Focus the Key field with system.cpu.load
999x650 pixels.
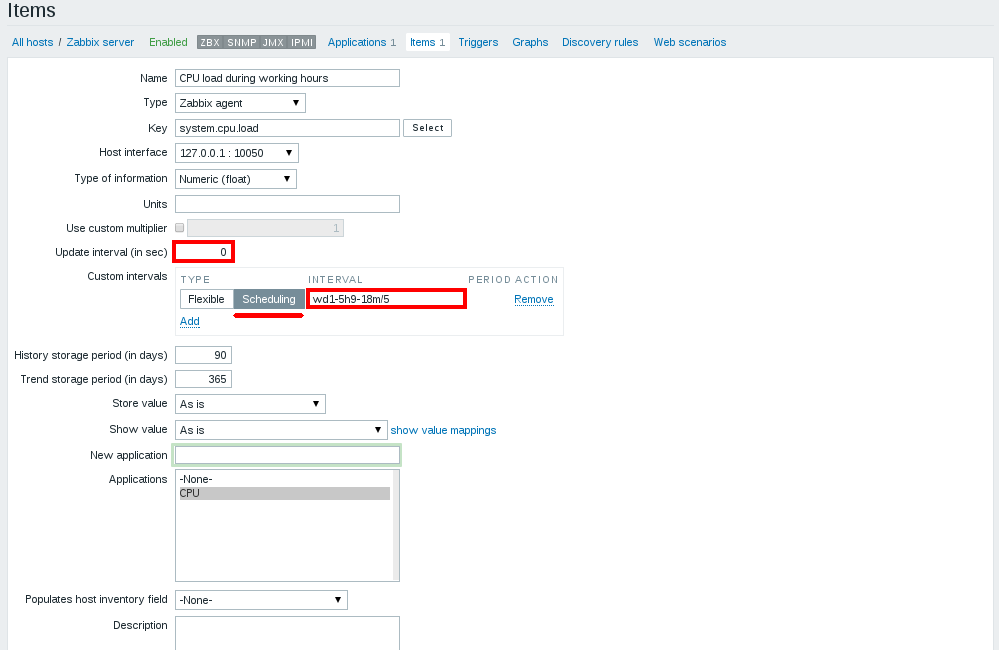click(287, 127)
